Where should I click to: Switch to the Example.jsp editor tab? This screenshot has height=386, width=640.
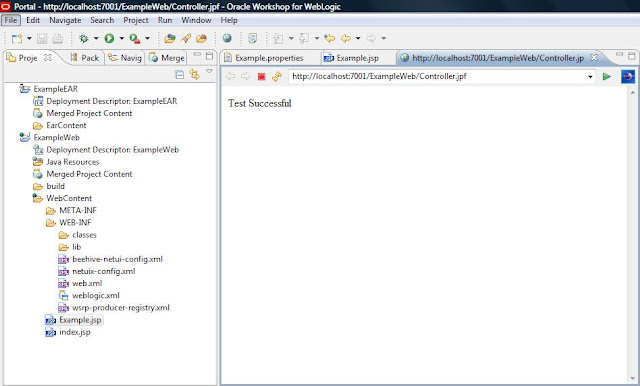point(351,58)
